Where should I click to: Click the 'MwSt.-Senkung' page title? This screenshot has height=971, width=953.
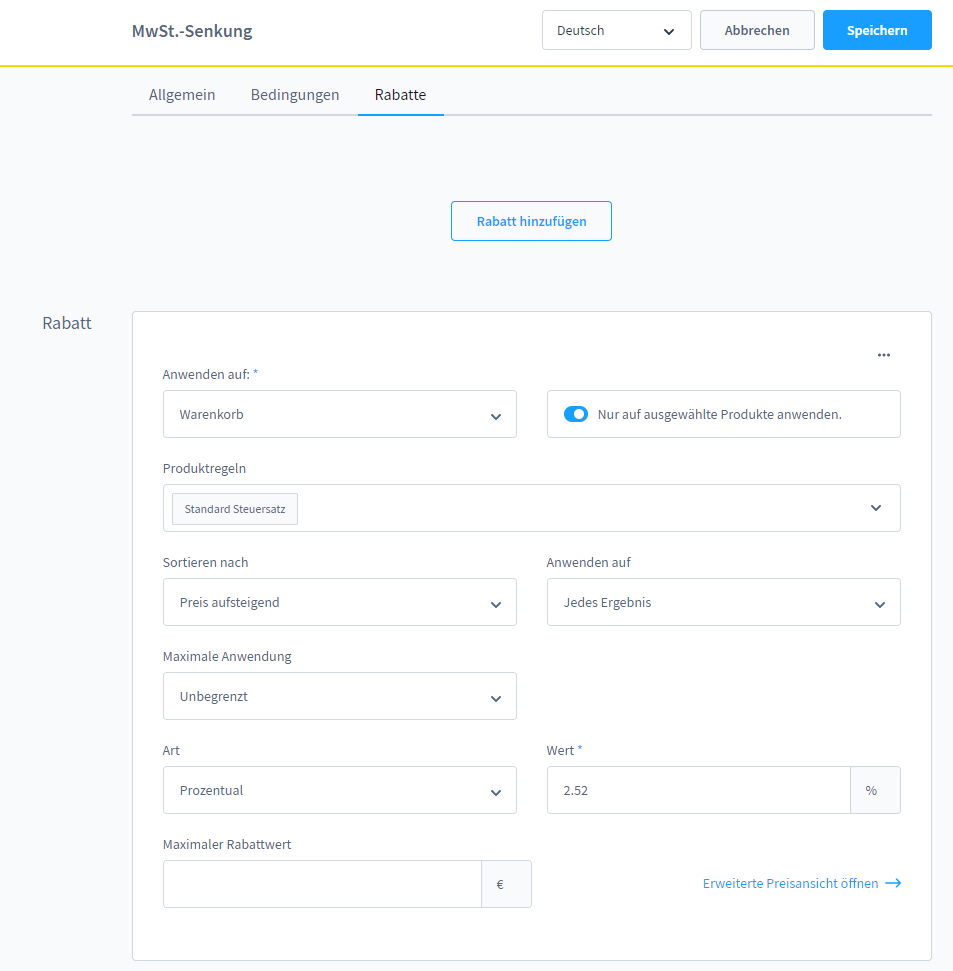coord(192,31)
